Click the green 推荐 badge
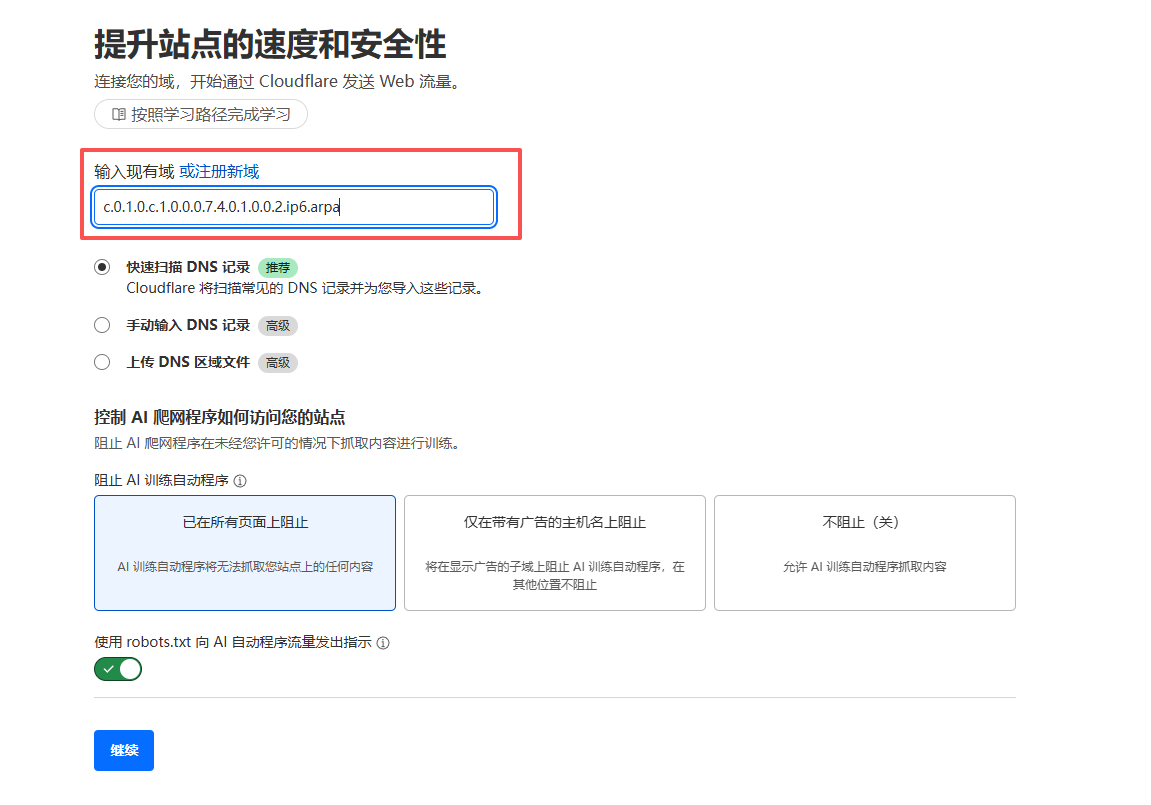The height and width of the screenshot is (805, 1151). click(x=278, y=268)
